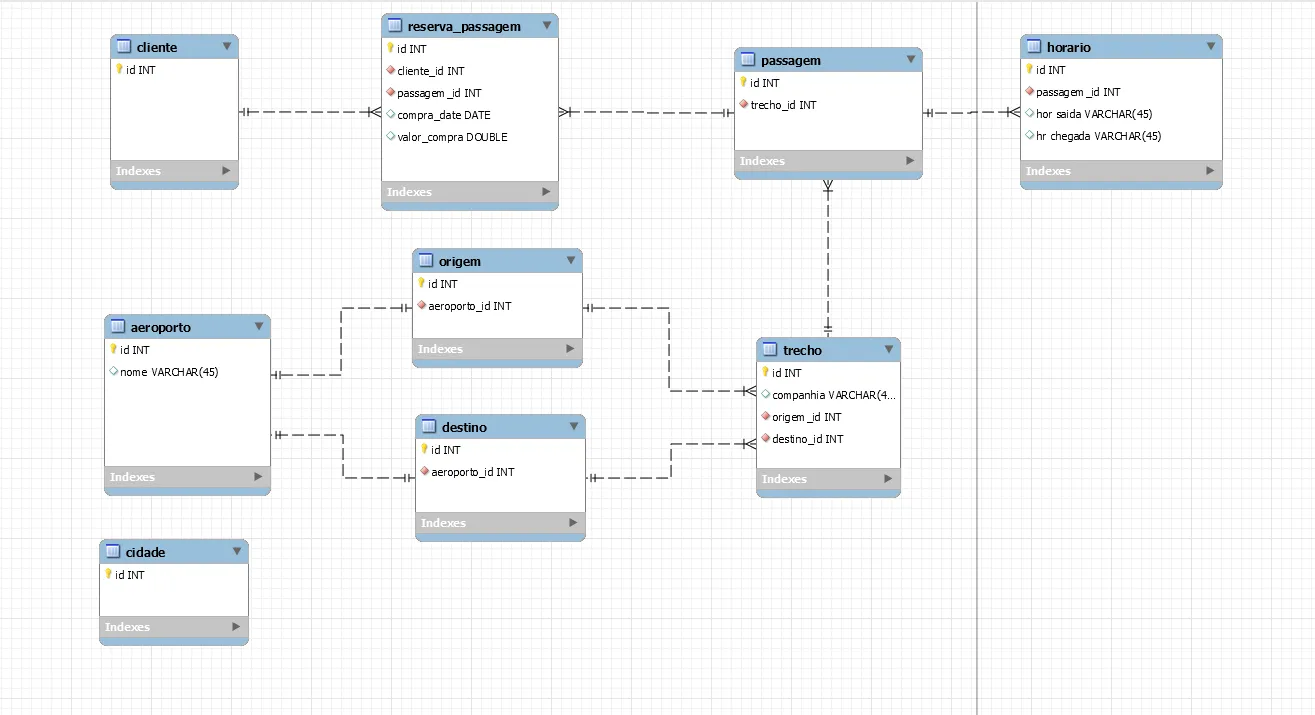Select the valor_compra DOUBLE column
The image size is (1315, 715).
(452, 137)
